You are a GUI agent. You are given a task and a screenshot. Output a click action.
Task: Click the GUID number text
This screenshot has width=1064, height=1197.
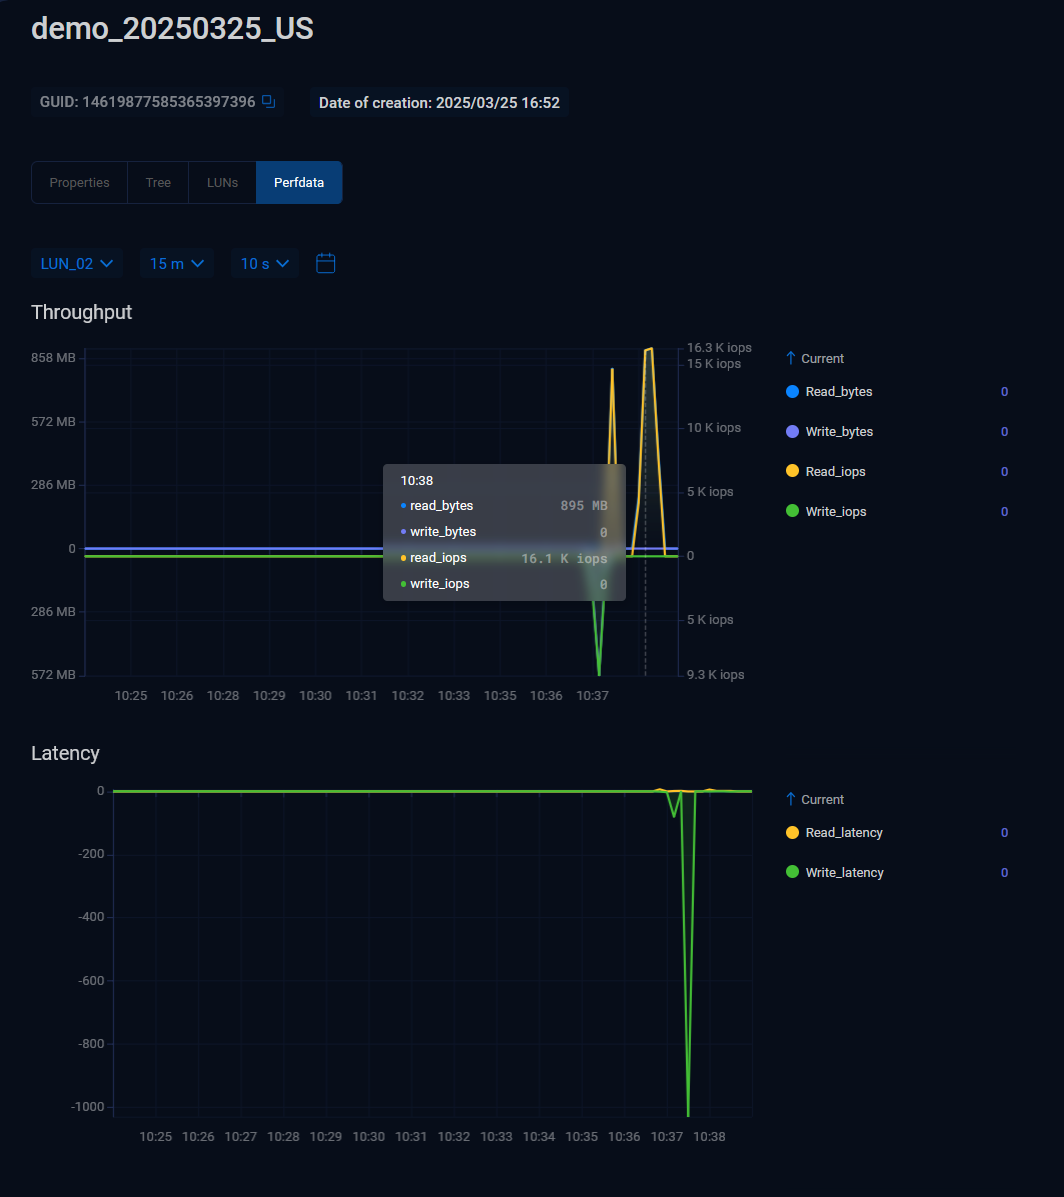click(169, 102)
